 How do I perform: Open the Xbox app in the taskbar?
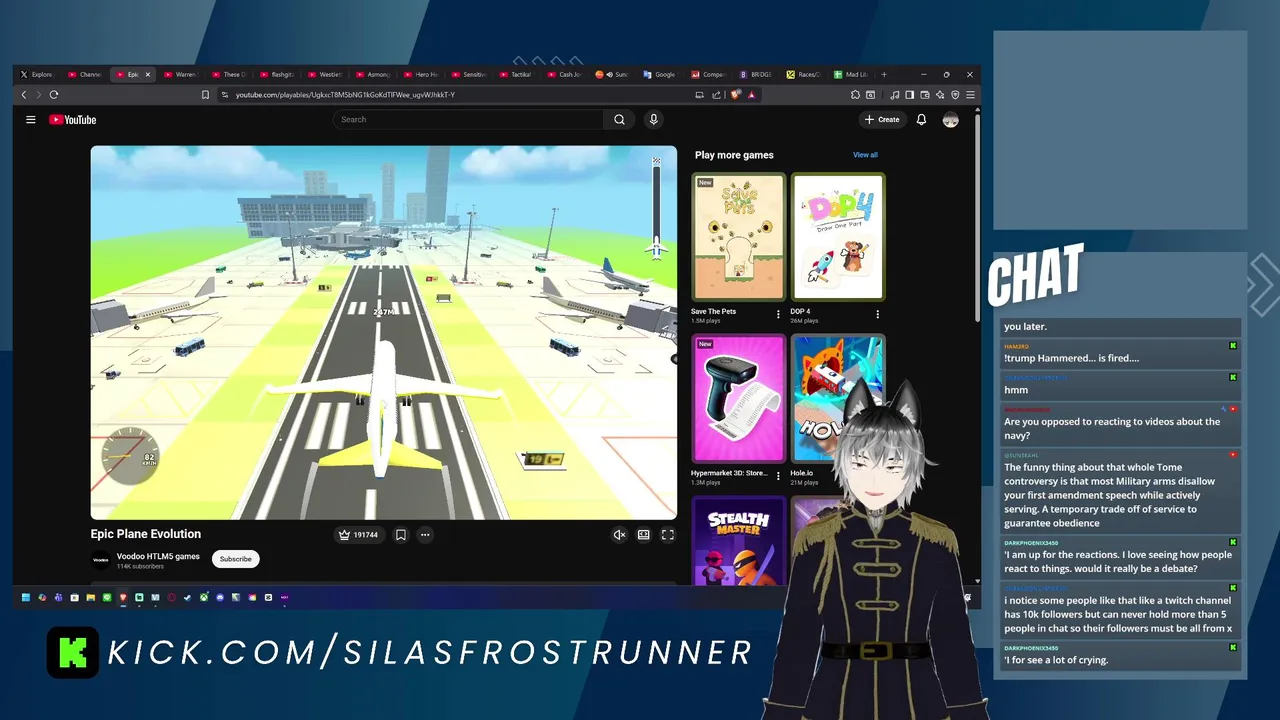tap(204, 598)
